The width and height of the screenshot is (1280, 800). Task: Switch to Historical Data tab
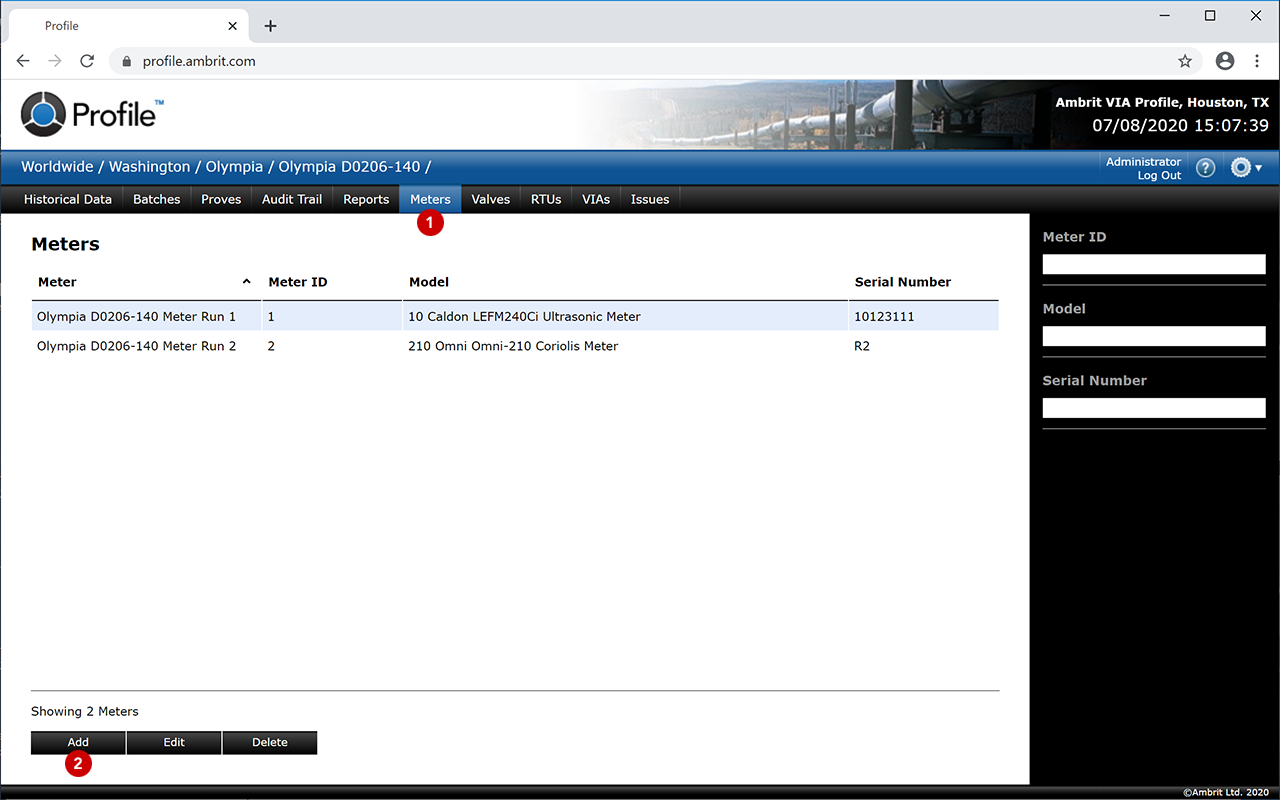coord(67,199)
